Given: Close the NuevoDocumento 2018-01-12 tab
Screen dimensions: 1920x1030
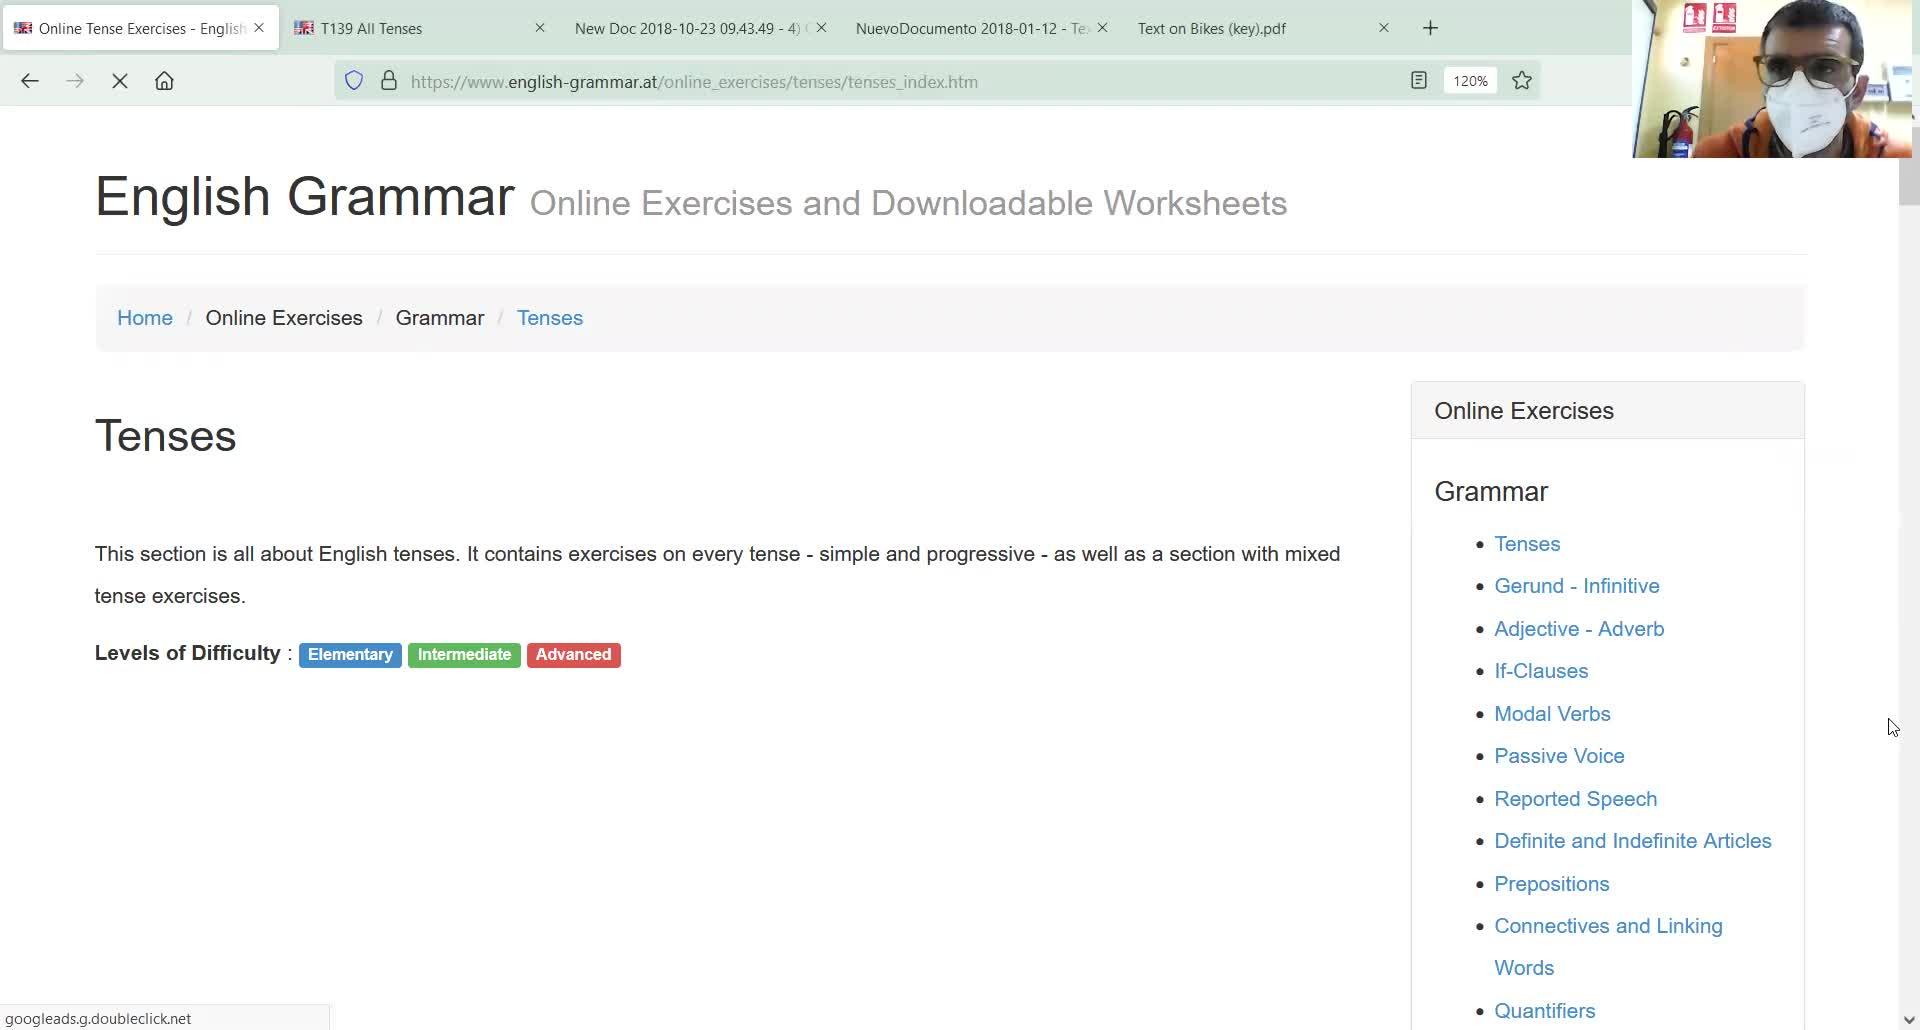Looking at the screenshot, I should [1102, 28].
